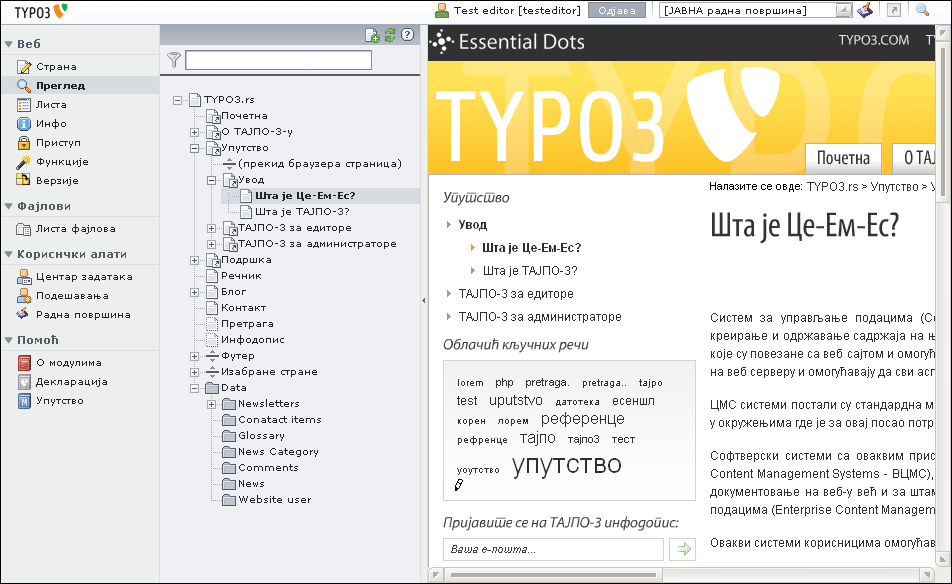
Task: Collapse the Увод tree node
Action: click(x=211, y=180)
